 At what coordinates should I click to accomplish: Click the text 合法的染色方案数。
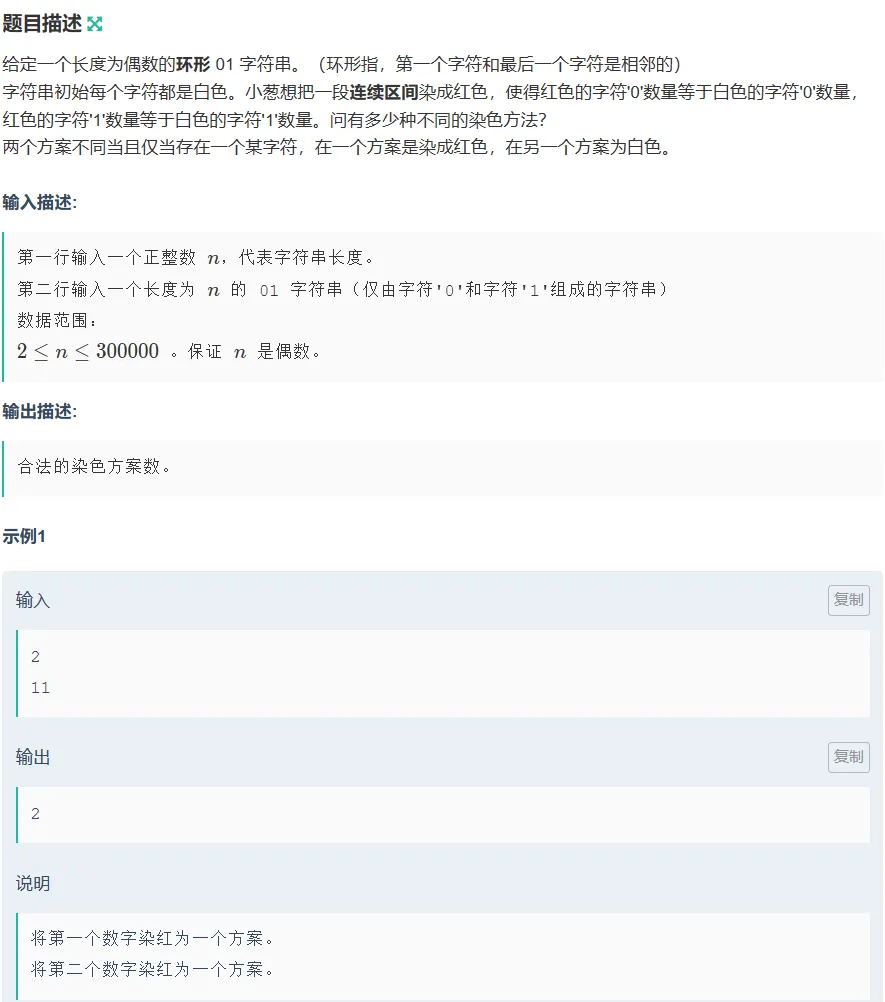pyautogui.click(x=95, y=466)
